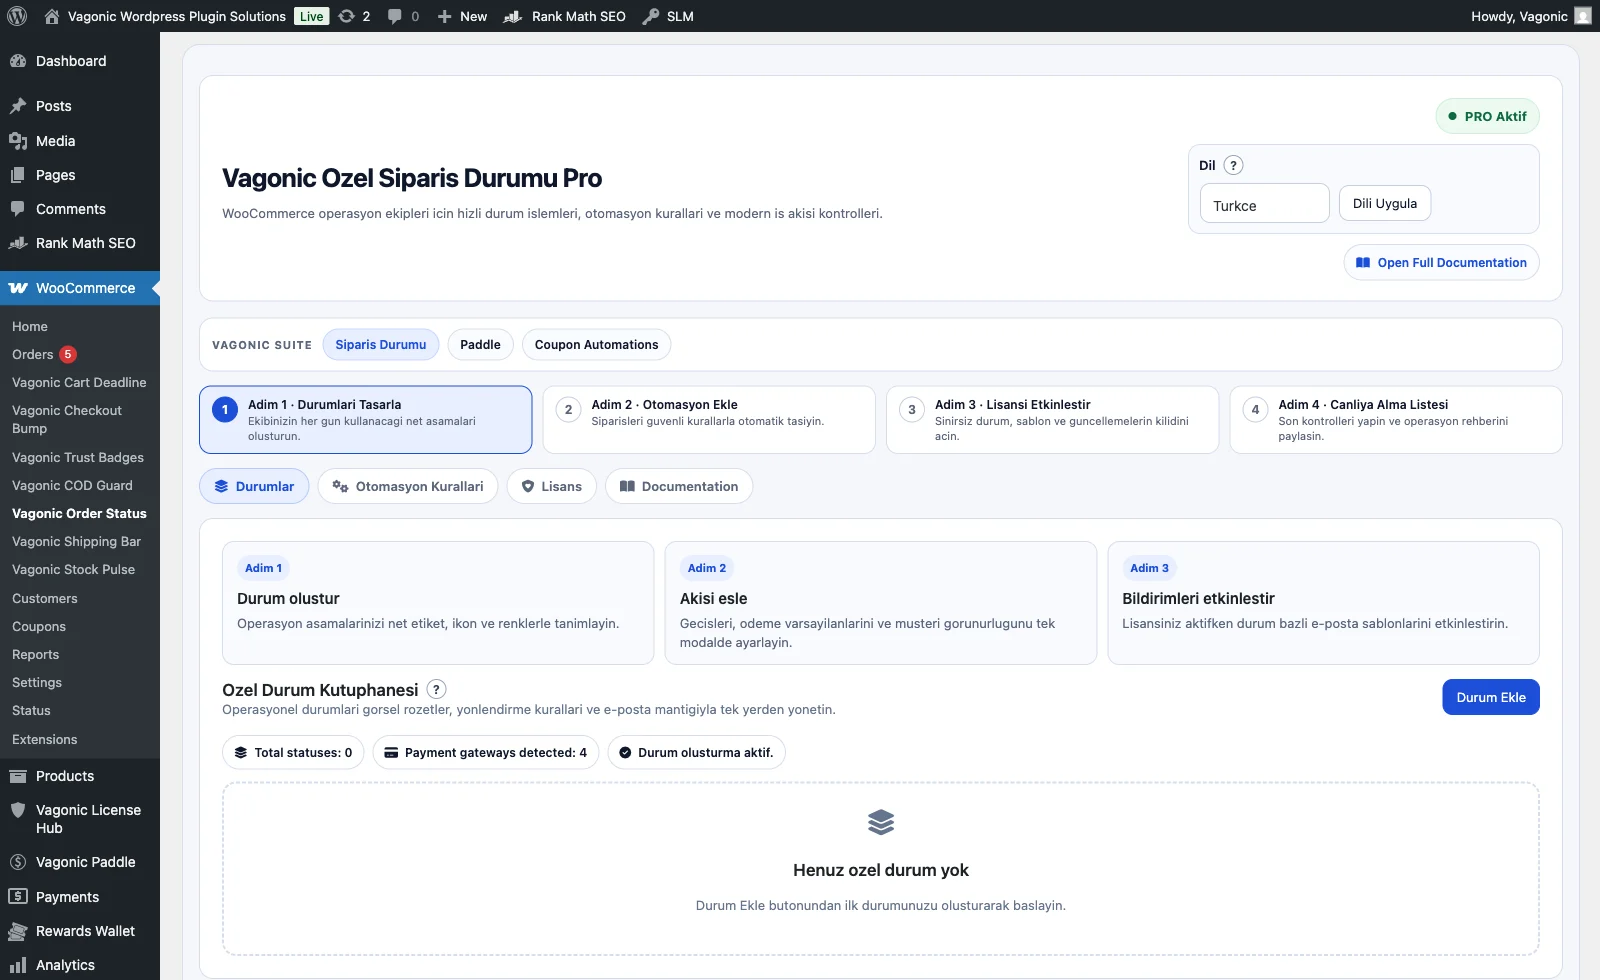The width and height of the screenshot is (1600, 980).
Task: Open the comments bubble icon in admin bar
Action: 403,16
